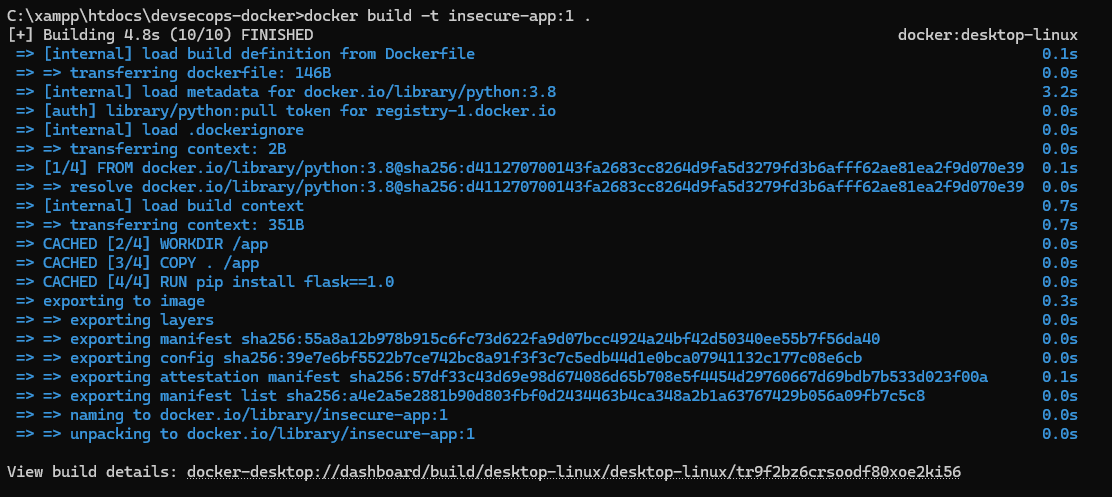This screenshot has height=497, width=1112.
Task: Click the CACHED [2/4] WORKDIR /app line
Action: 155,243
